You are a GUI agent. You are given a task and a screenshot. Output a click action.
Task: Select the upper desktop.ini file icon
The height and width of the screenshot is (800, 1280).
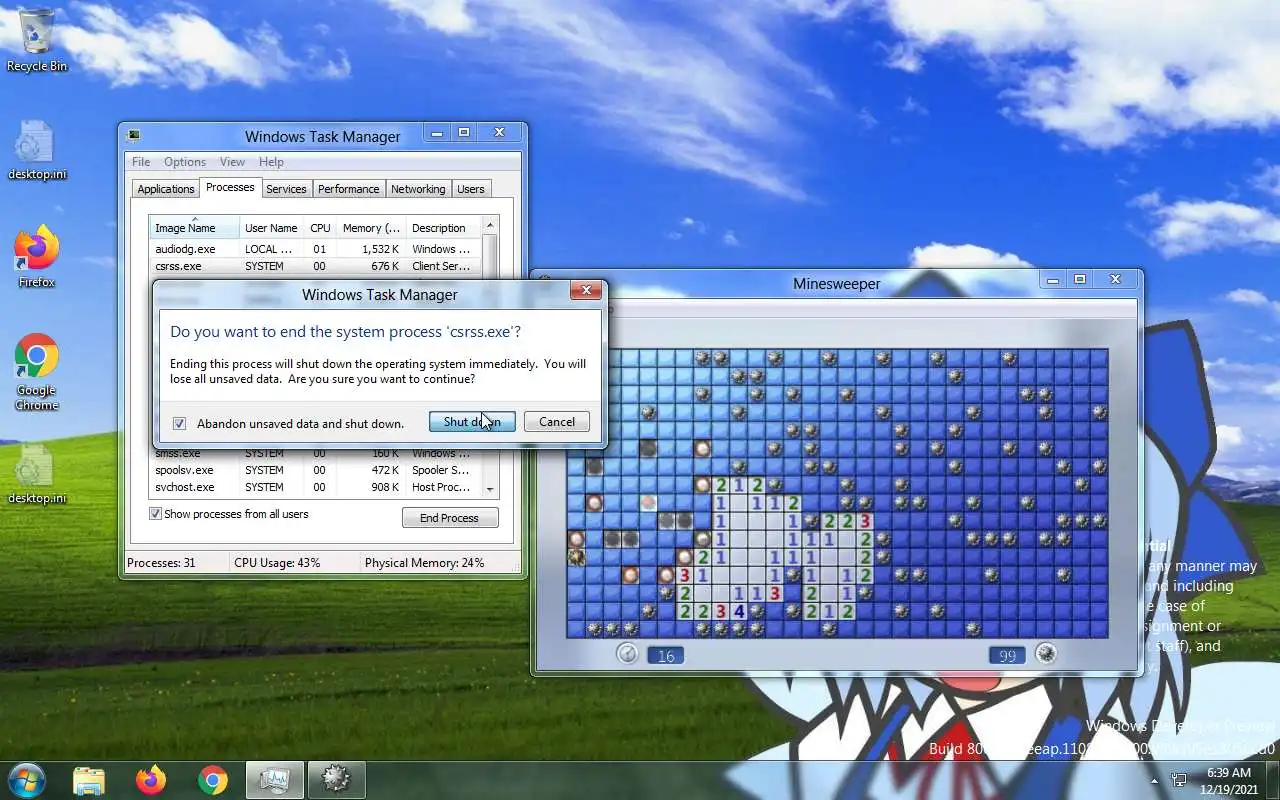coord(37,150)
